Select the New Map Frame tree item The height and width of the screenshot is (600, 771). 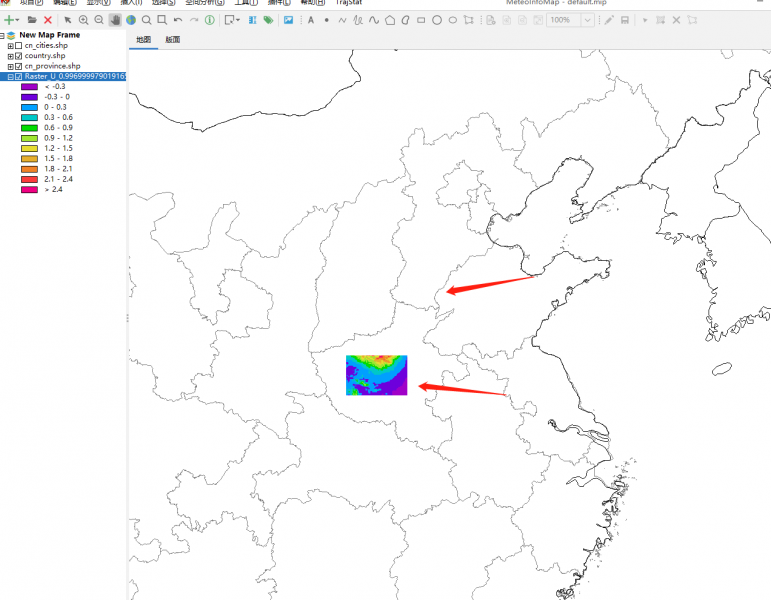(x=49, y=35)
